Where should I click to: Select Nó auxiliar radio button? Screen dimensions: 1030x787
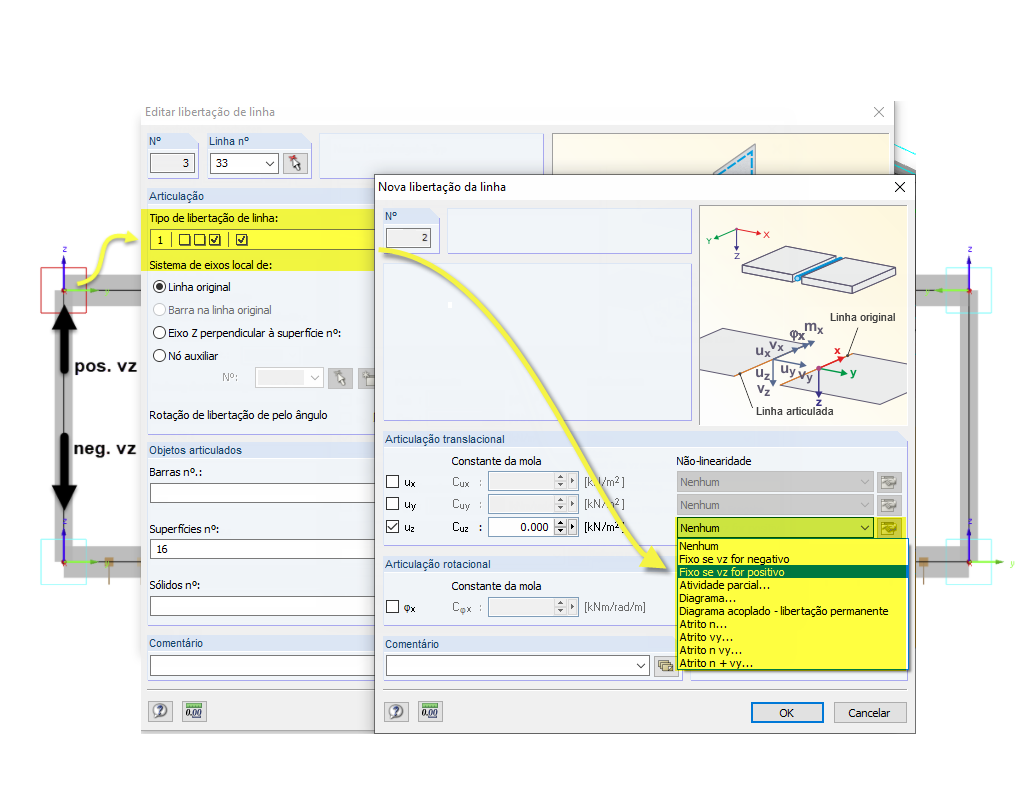pyautogui.click(x=159, y=356)
